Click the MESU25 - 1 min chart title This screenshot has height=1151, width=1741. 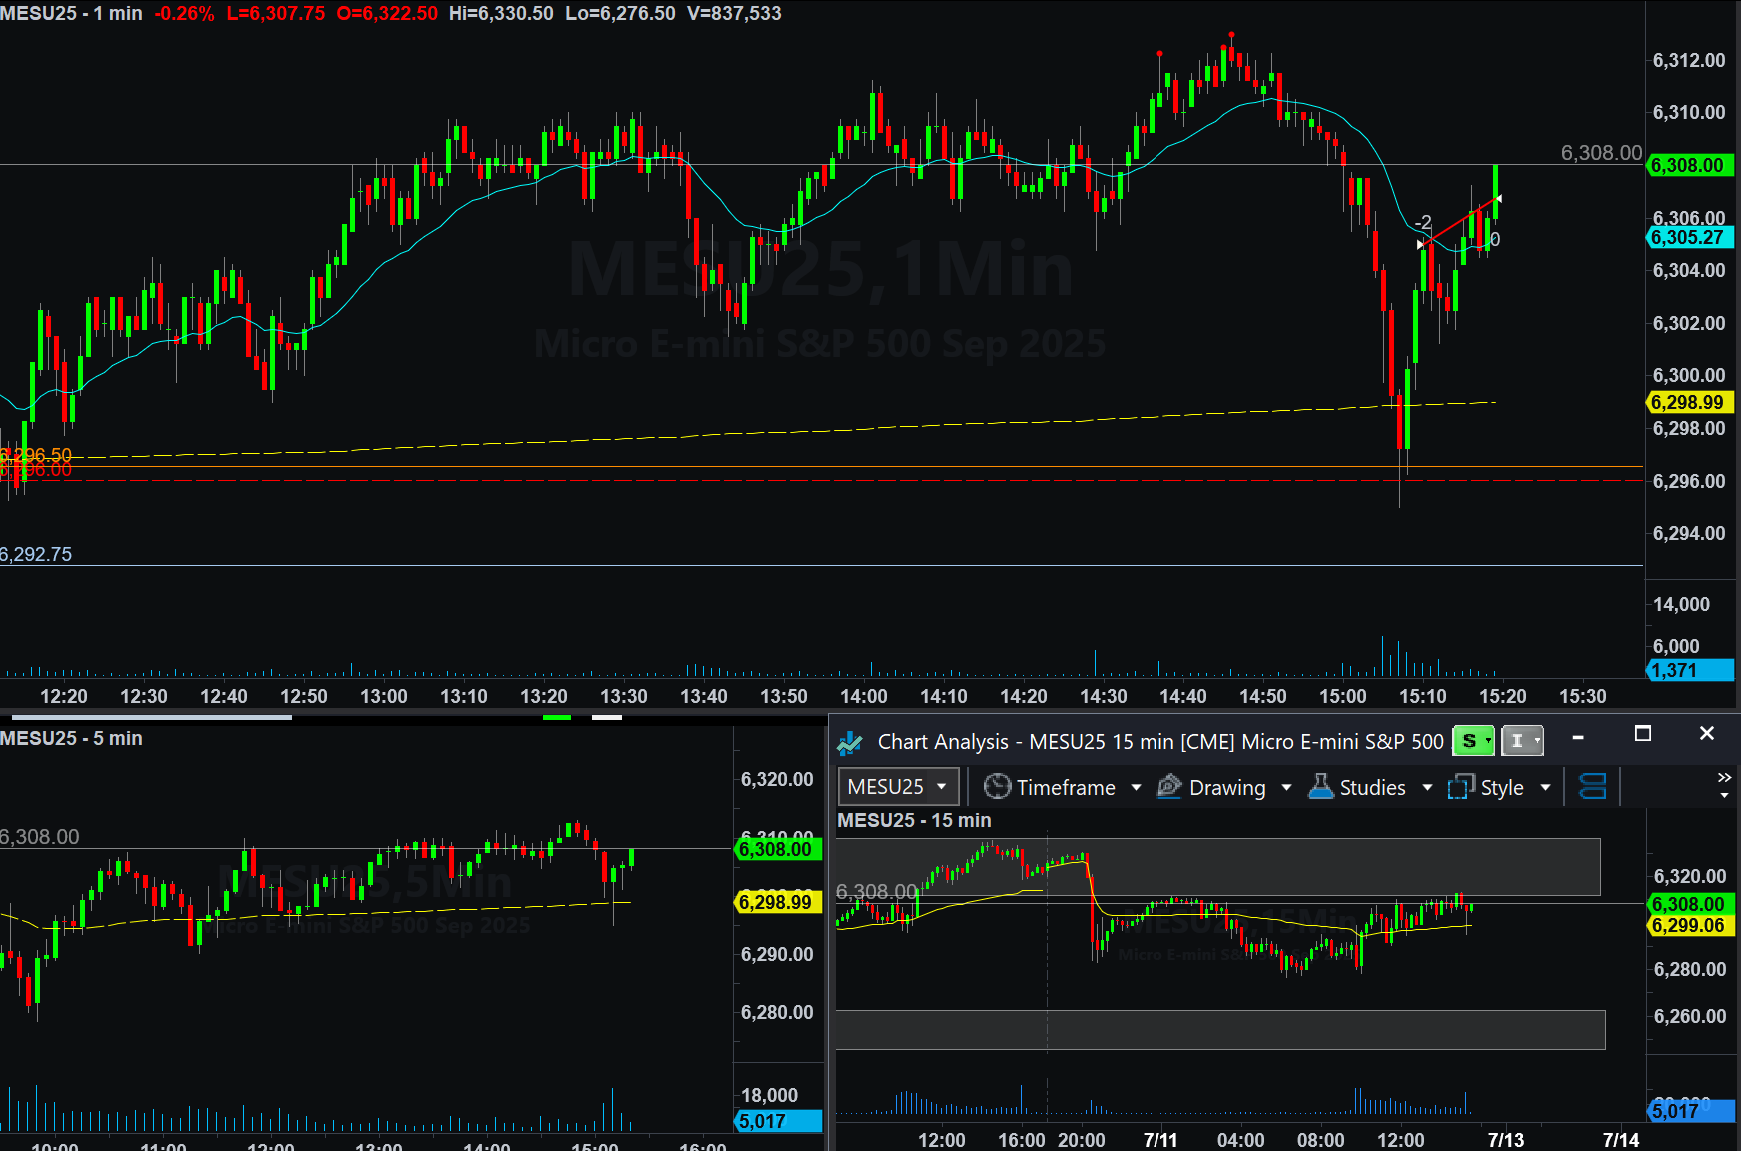[x=71, y=13]
